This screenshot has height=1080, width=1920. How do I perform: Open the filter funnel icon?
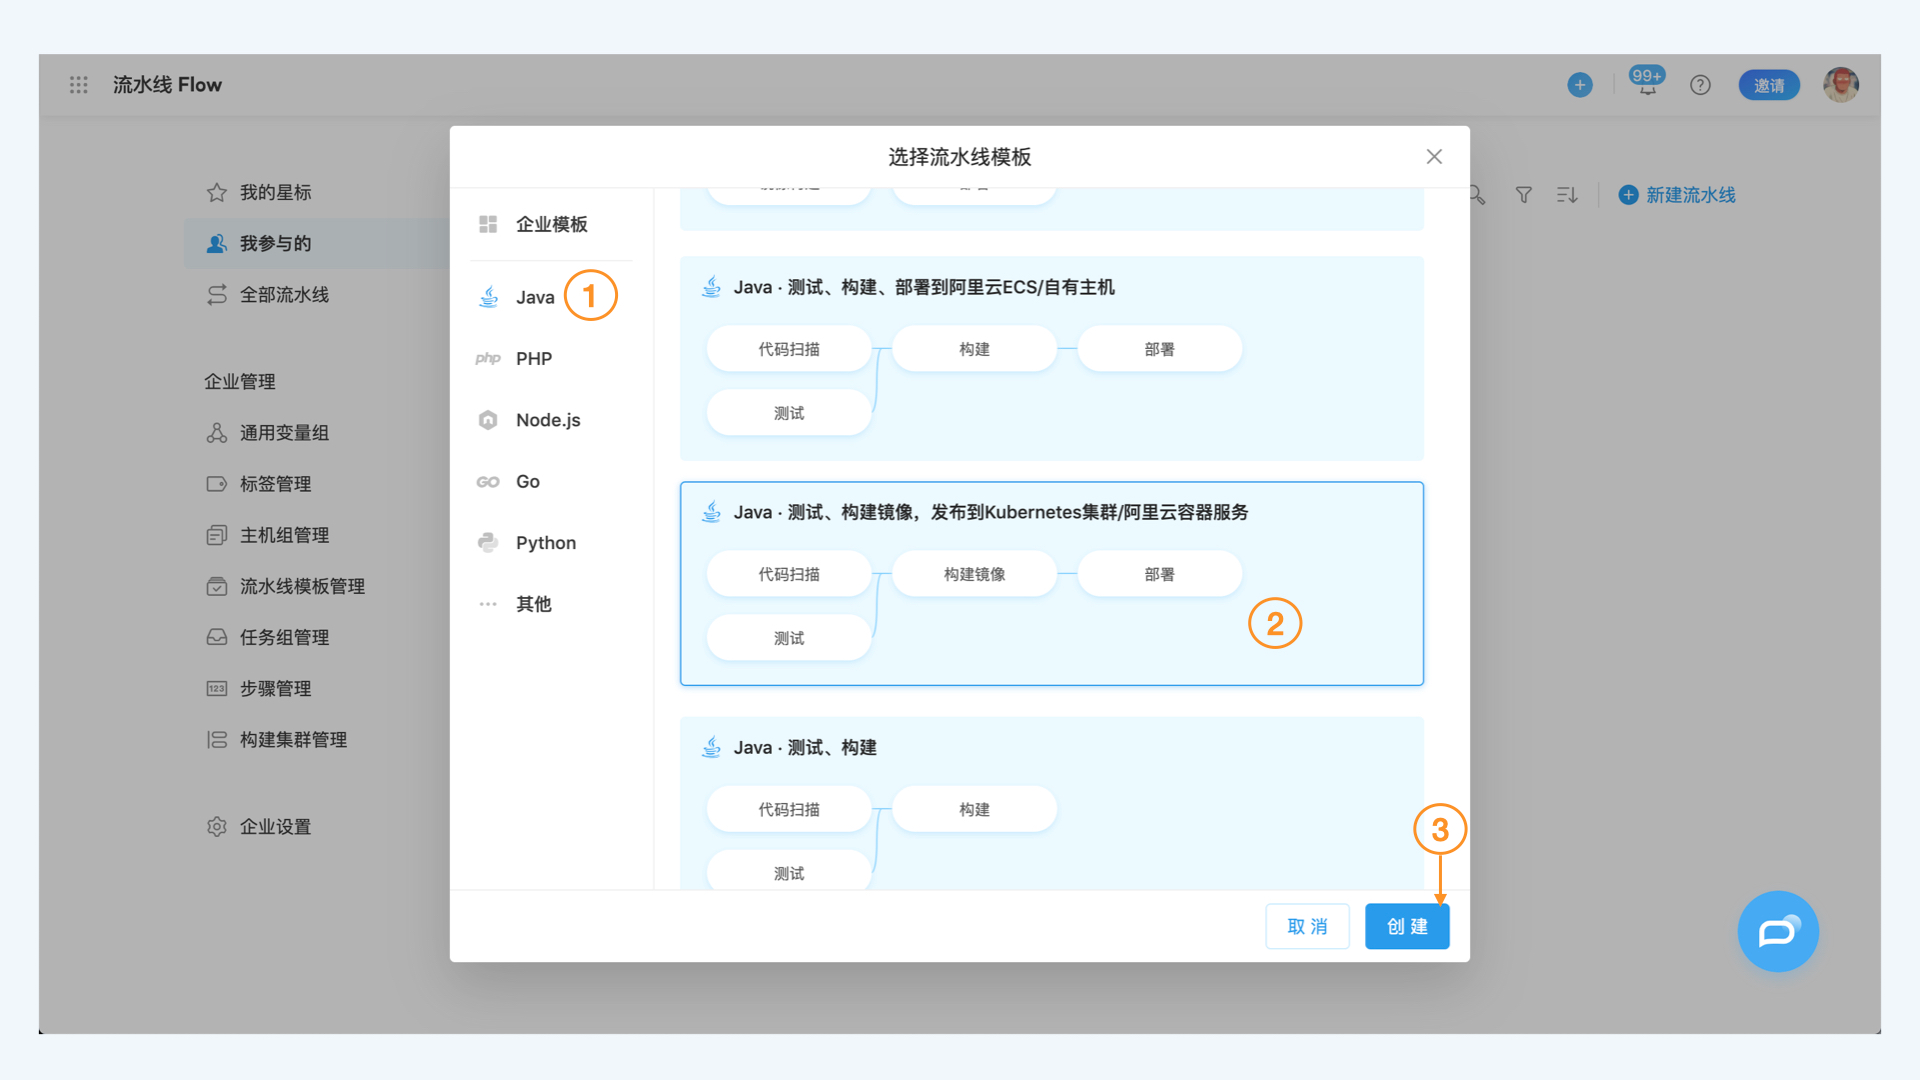[x=1522, y=194]
